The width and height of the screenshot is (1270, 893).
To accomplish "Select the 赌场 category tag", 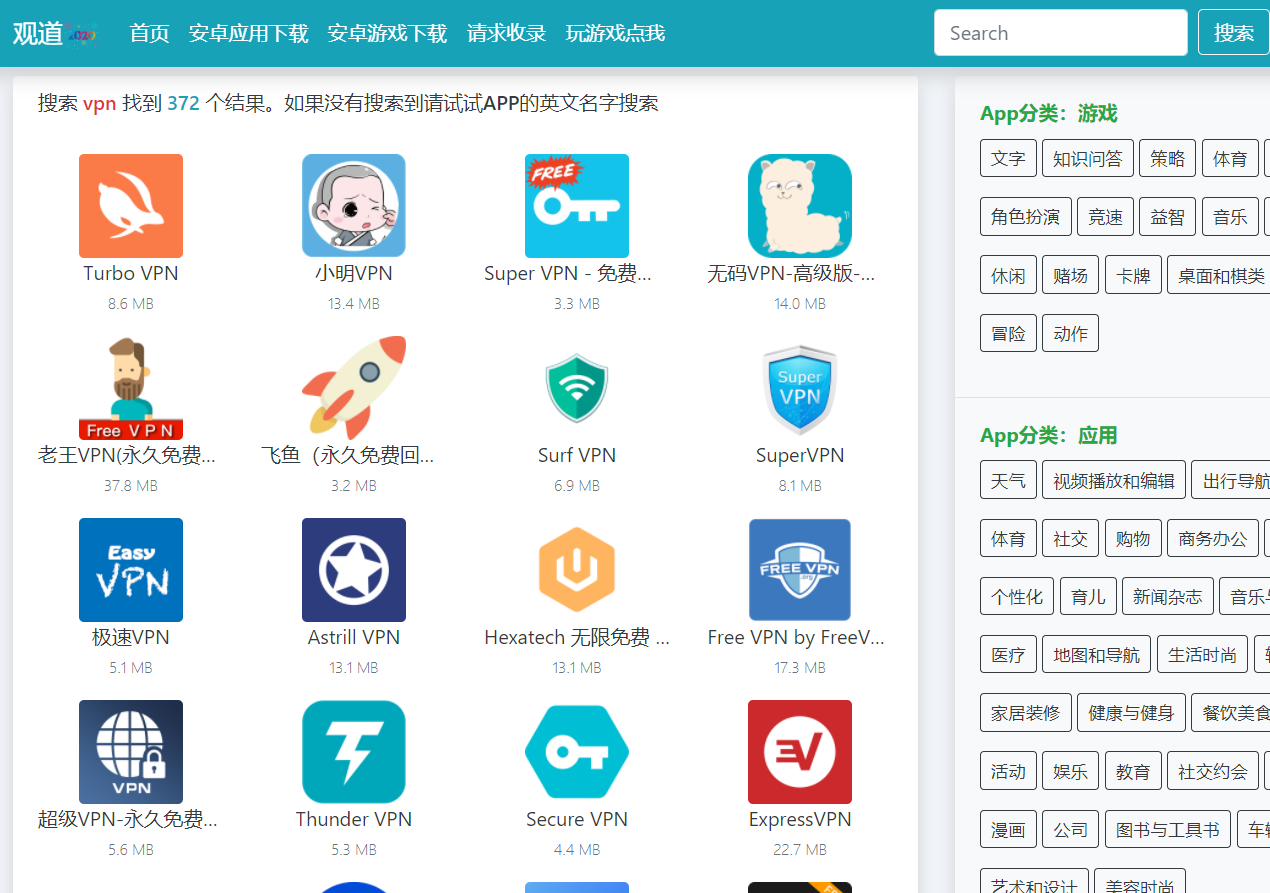I will (x=1071, y=275).
